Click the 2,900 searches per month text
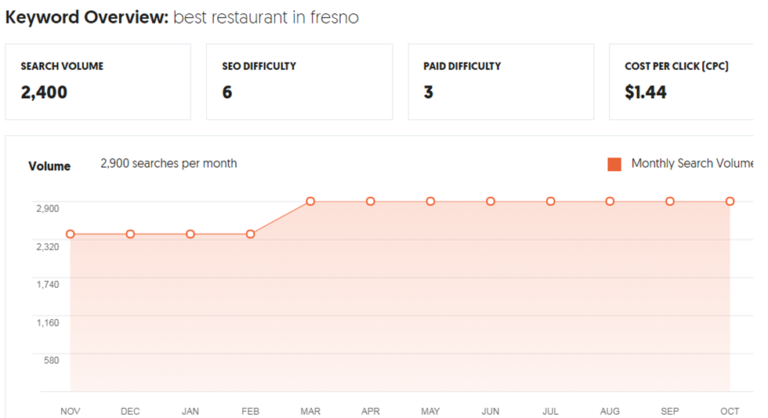 (168, 163)
